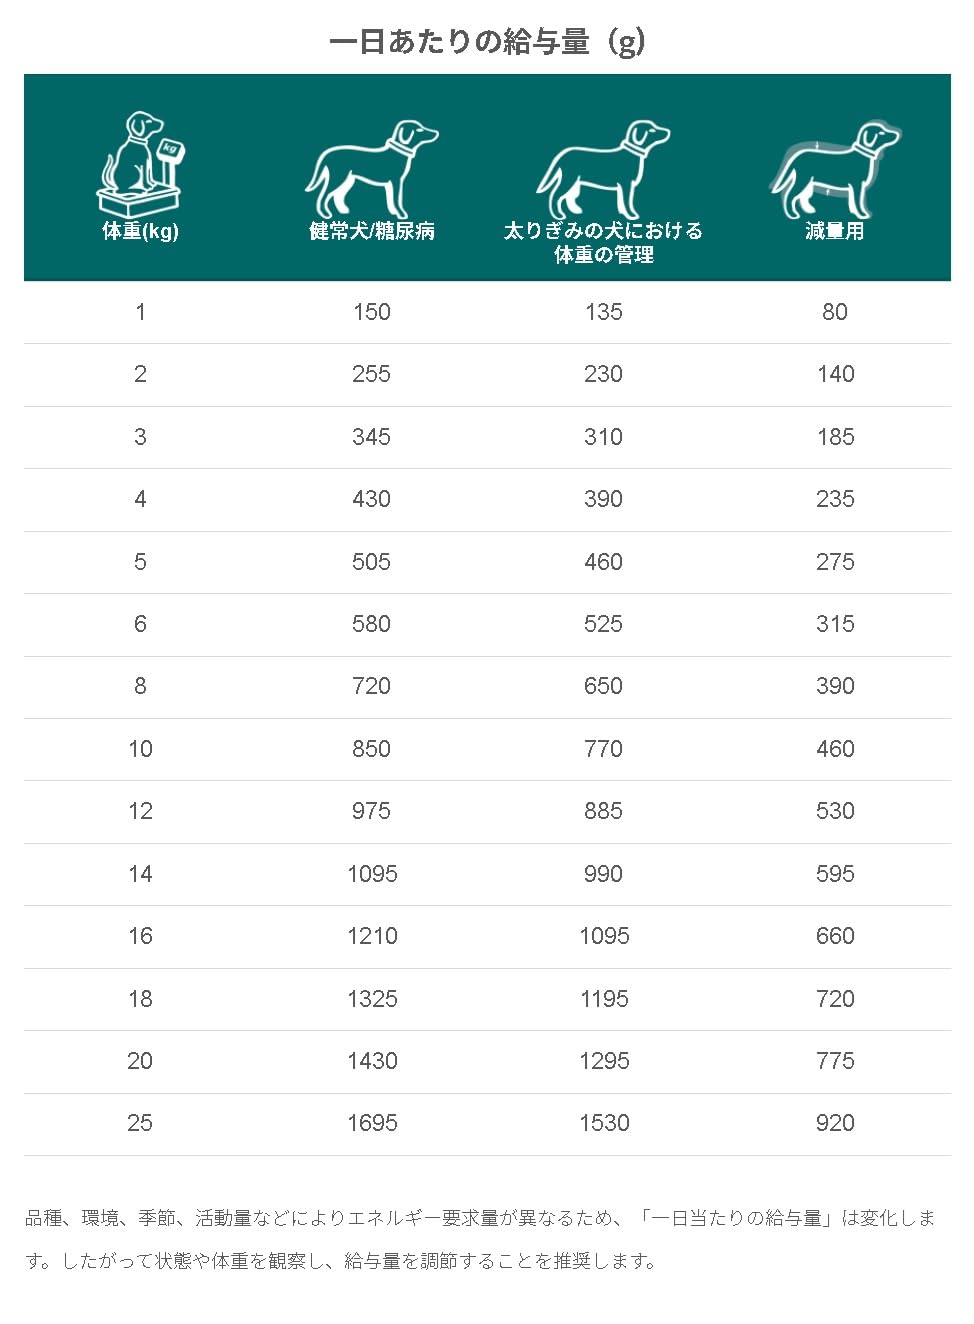974x1324 pixels.
Task: Click the 一日あたりの給与量 (g) title
Action: coord(487,41)
